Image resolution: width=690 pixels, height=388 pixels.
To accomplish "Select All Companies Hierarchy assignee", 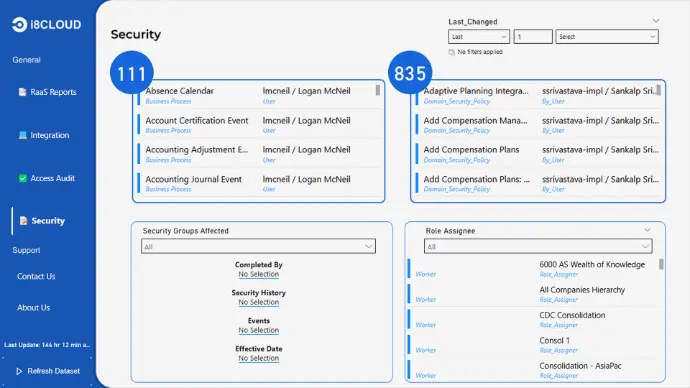I will (582, 290).
